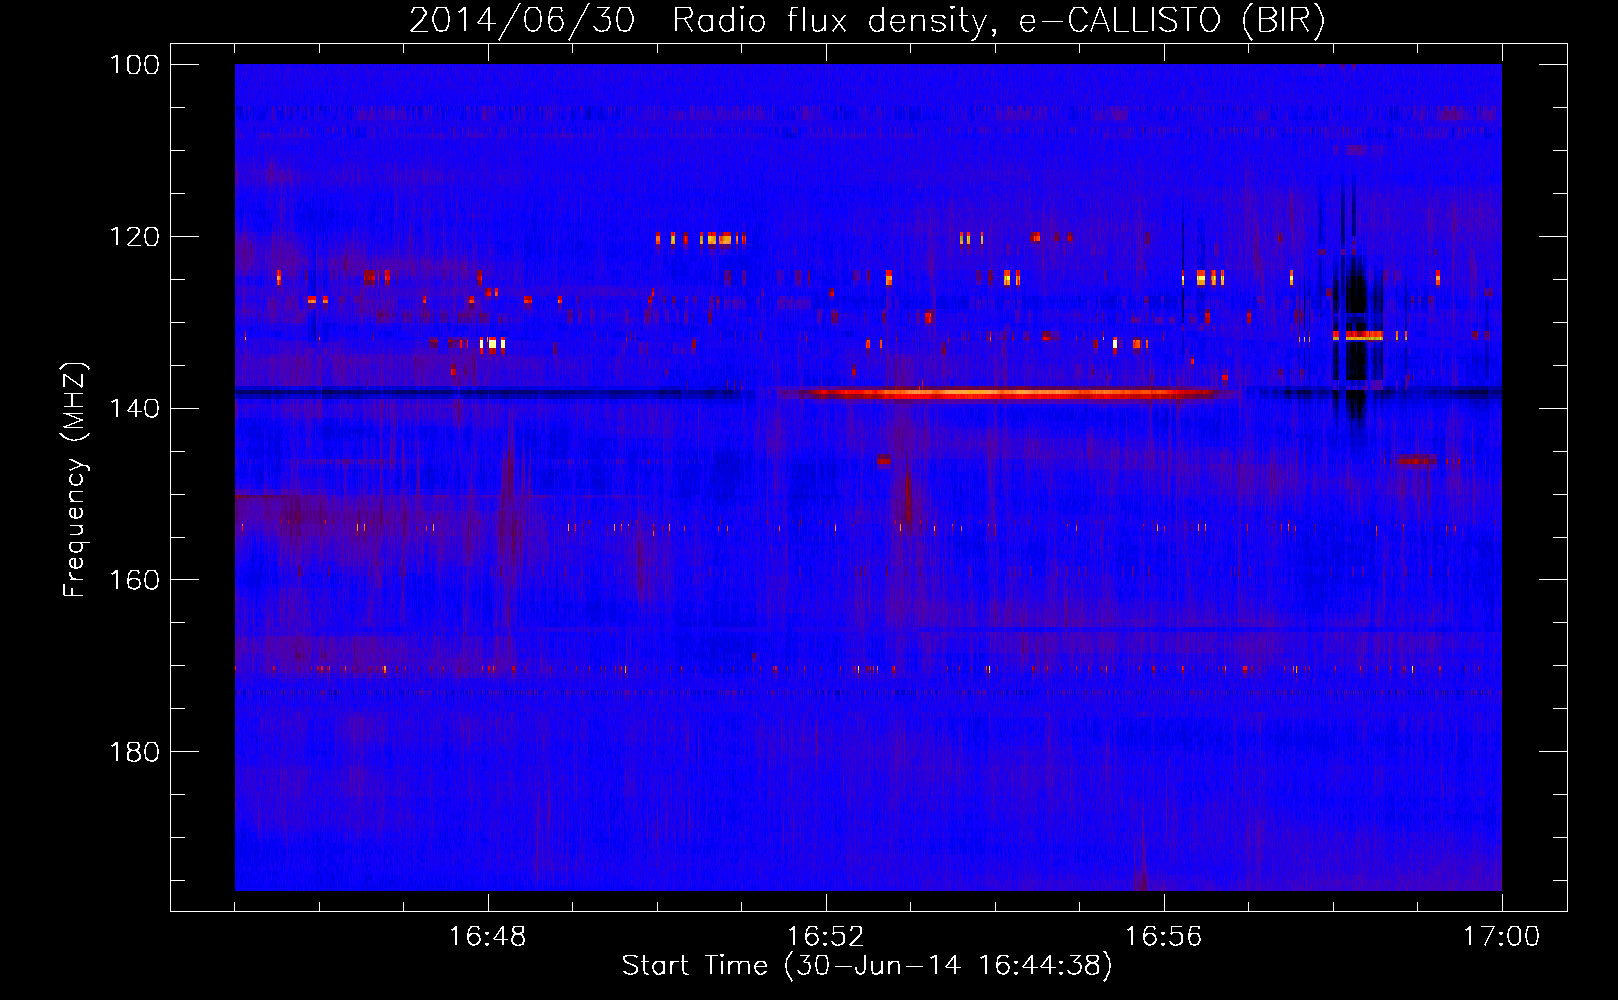Click the 16:52 time tick label

coord(826,937)
